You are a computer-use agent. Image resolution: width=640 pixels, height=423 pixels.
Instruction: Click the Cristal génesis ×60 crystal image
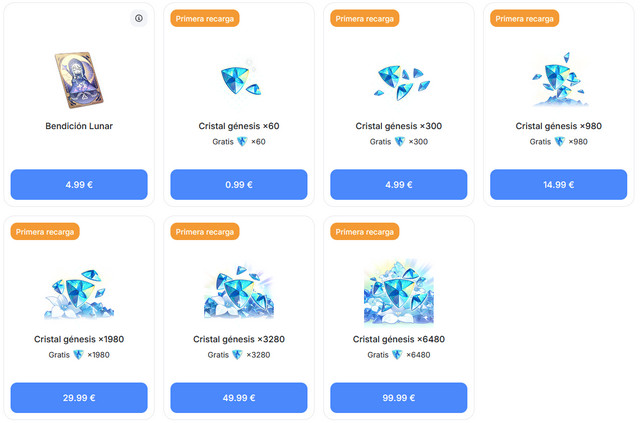coord(238,78)
